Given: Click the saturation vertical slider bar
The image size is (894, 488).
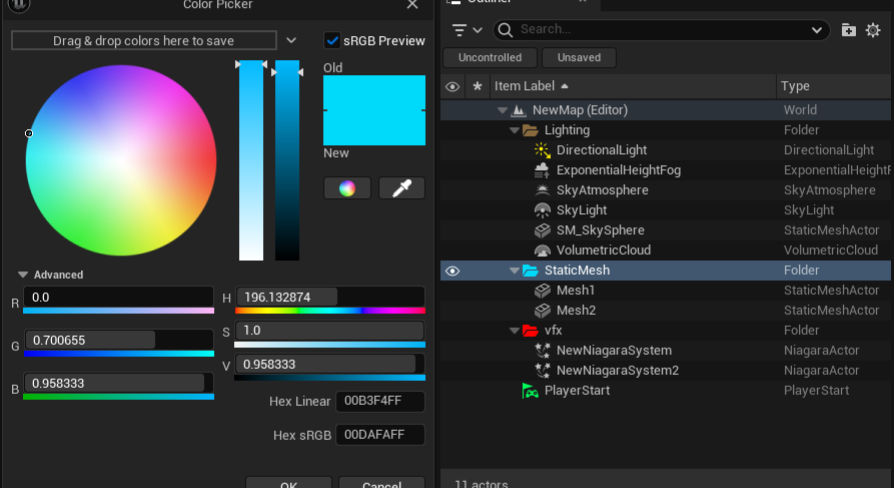Looking at the screenshot, I should coord(251,160).
